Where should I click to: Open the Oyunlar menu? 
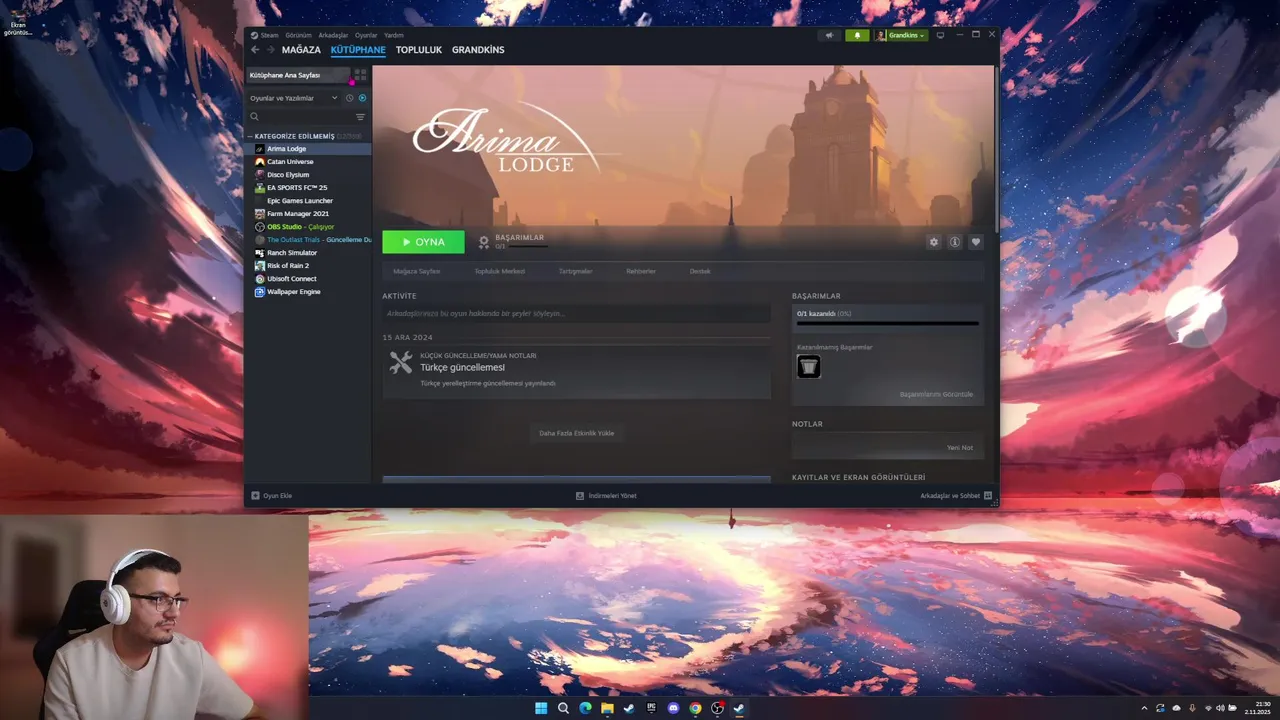(x=366, y=35)
